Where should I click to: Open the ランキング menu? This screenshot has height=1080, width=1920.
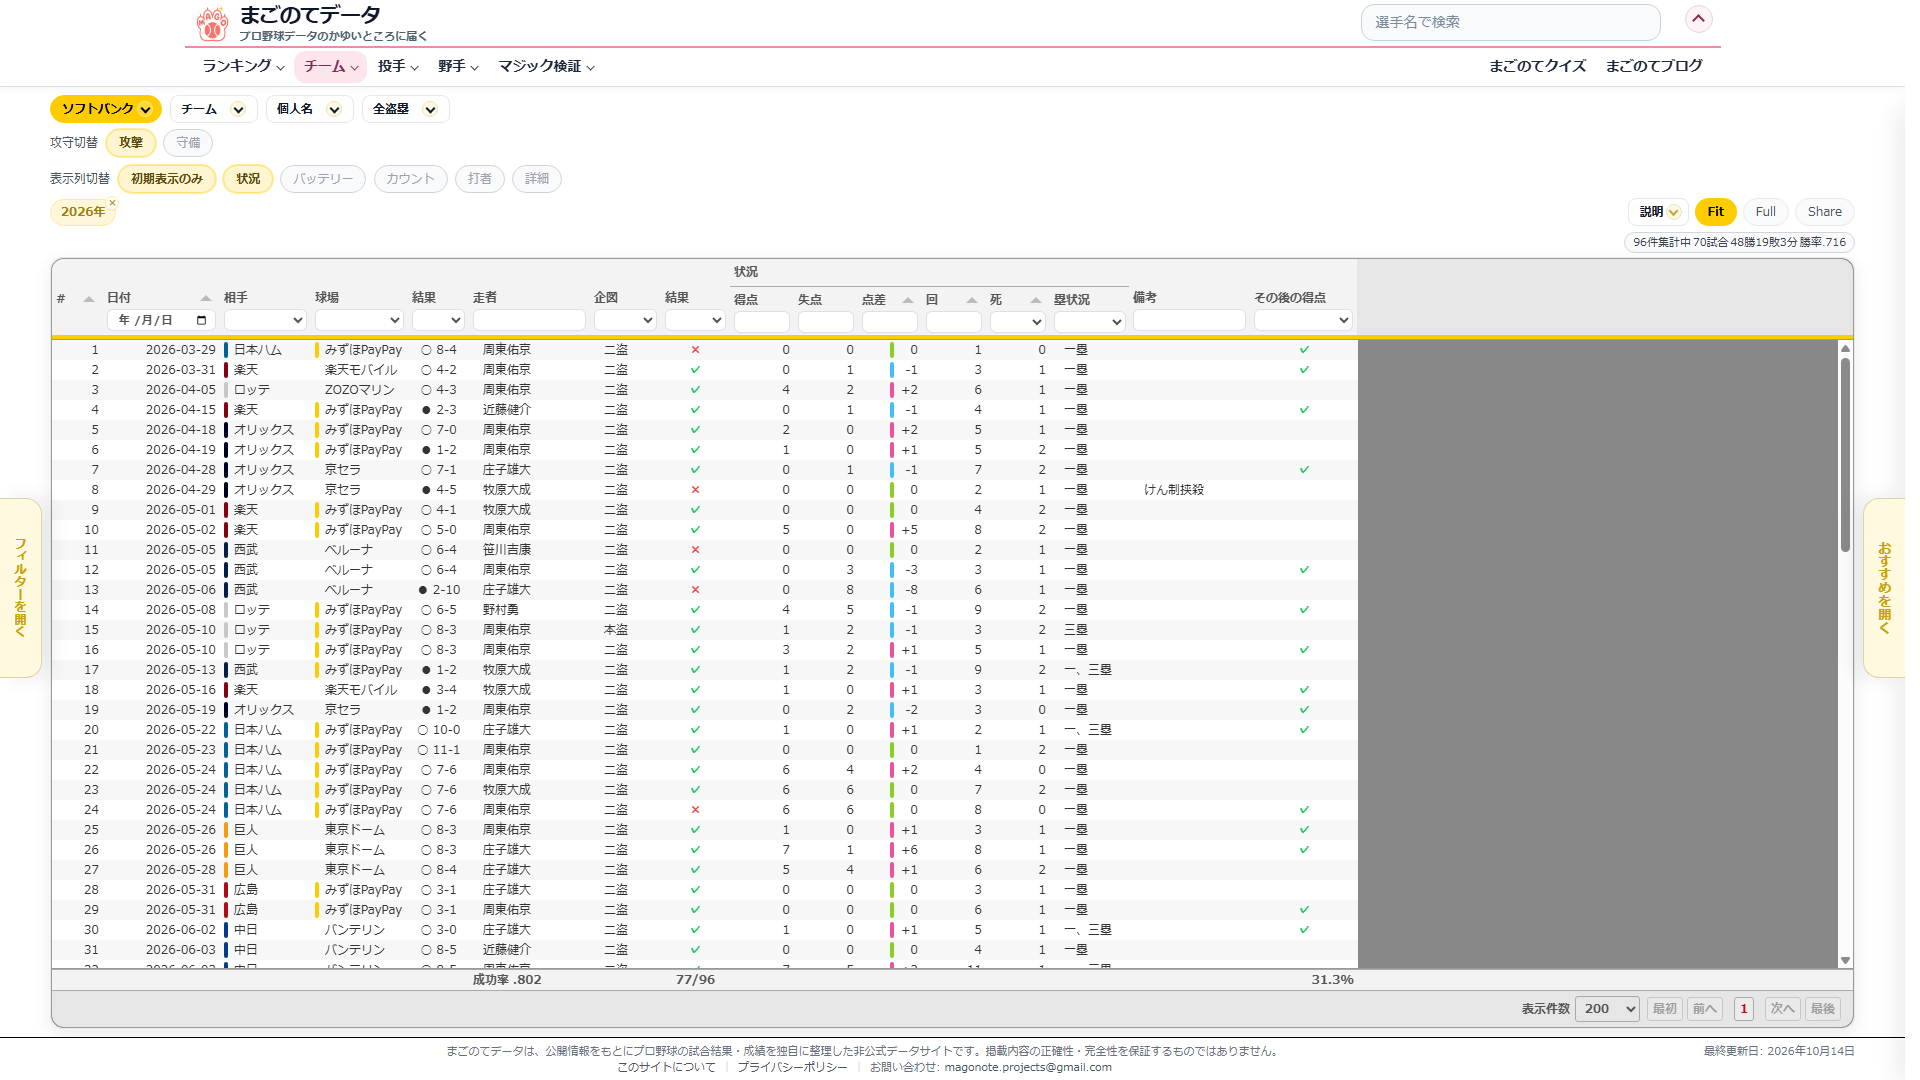(x=244, y=66)
